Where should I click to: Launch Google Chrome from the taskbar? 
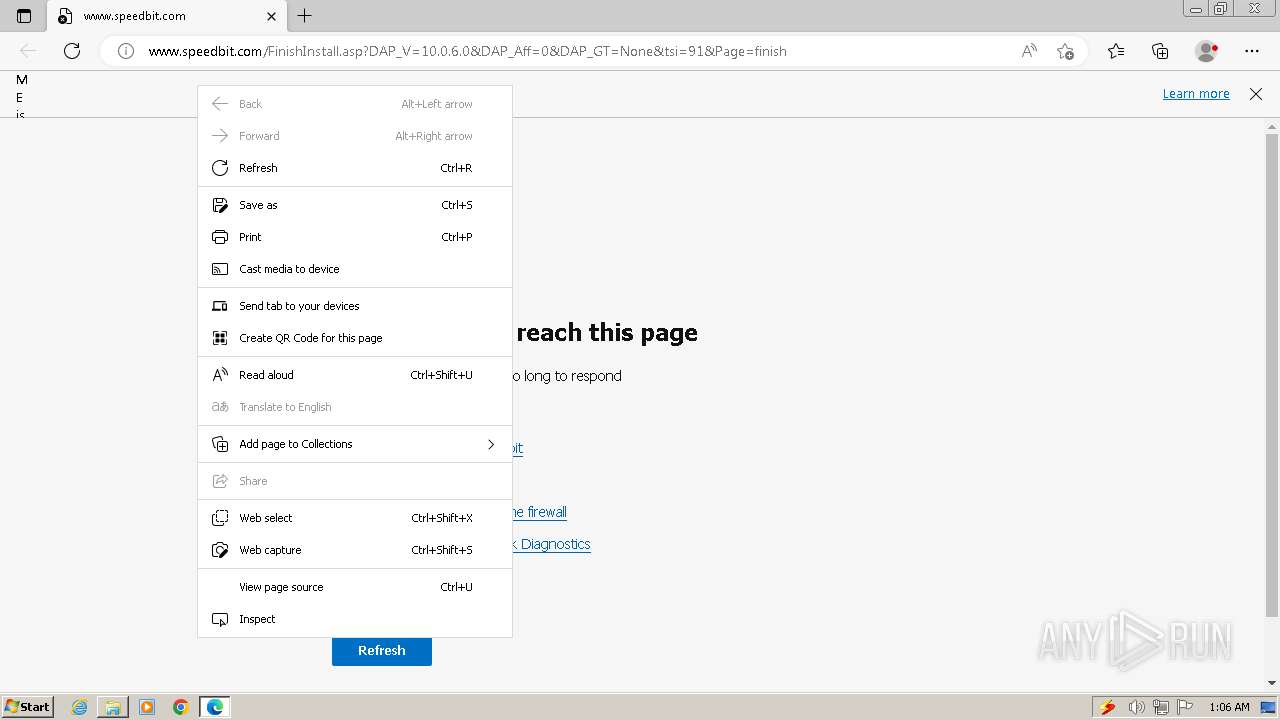coord(181,707)
